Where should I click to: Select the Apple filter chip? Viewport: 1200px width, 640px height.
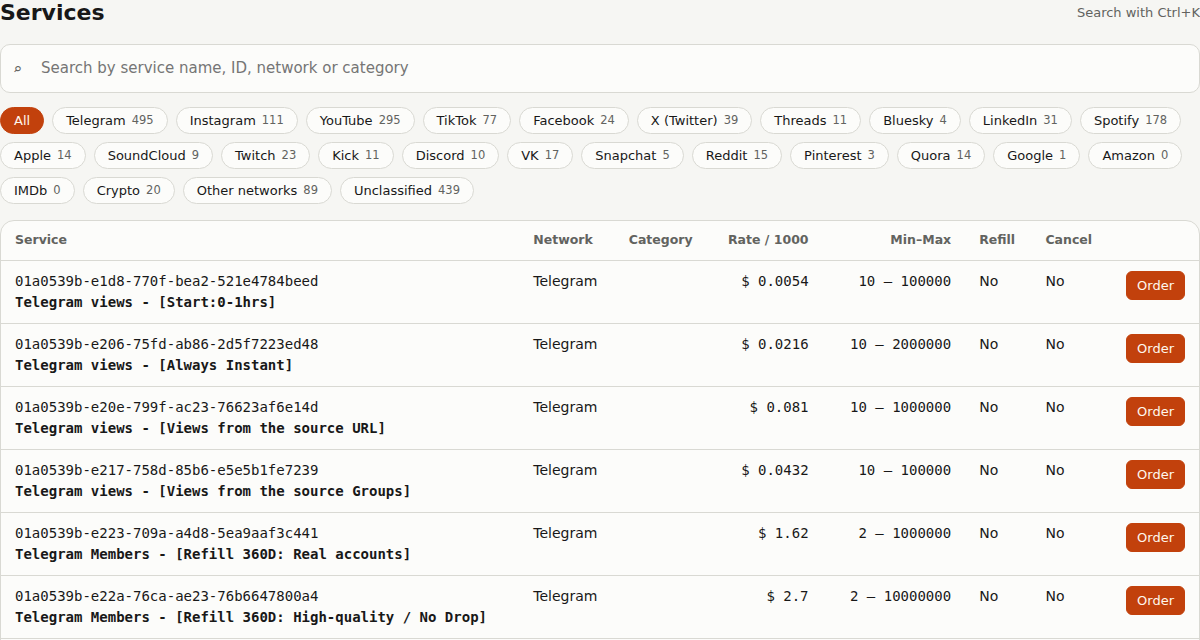click(43, 156)
